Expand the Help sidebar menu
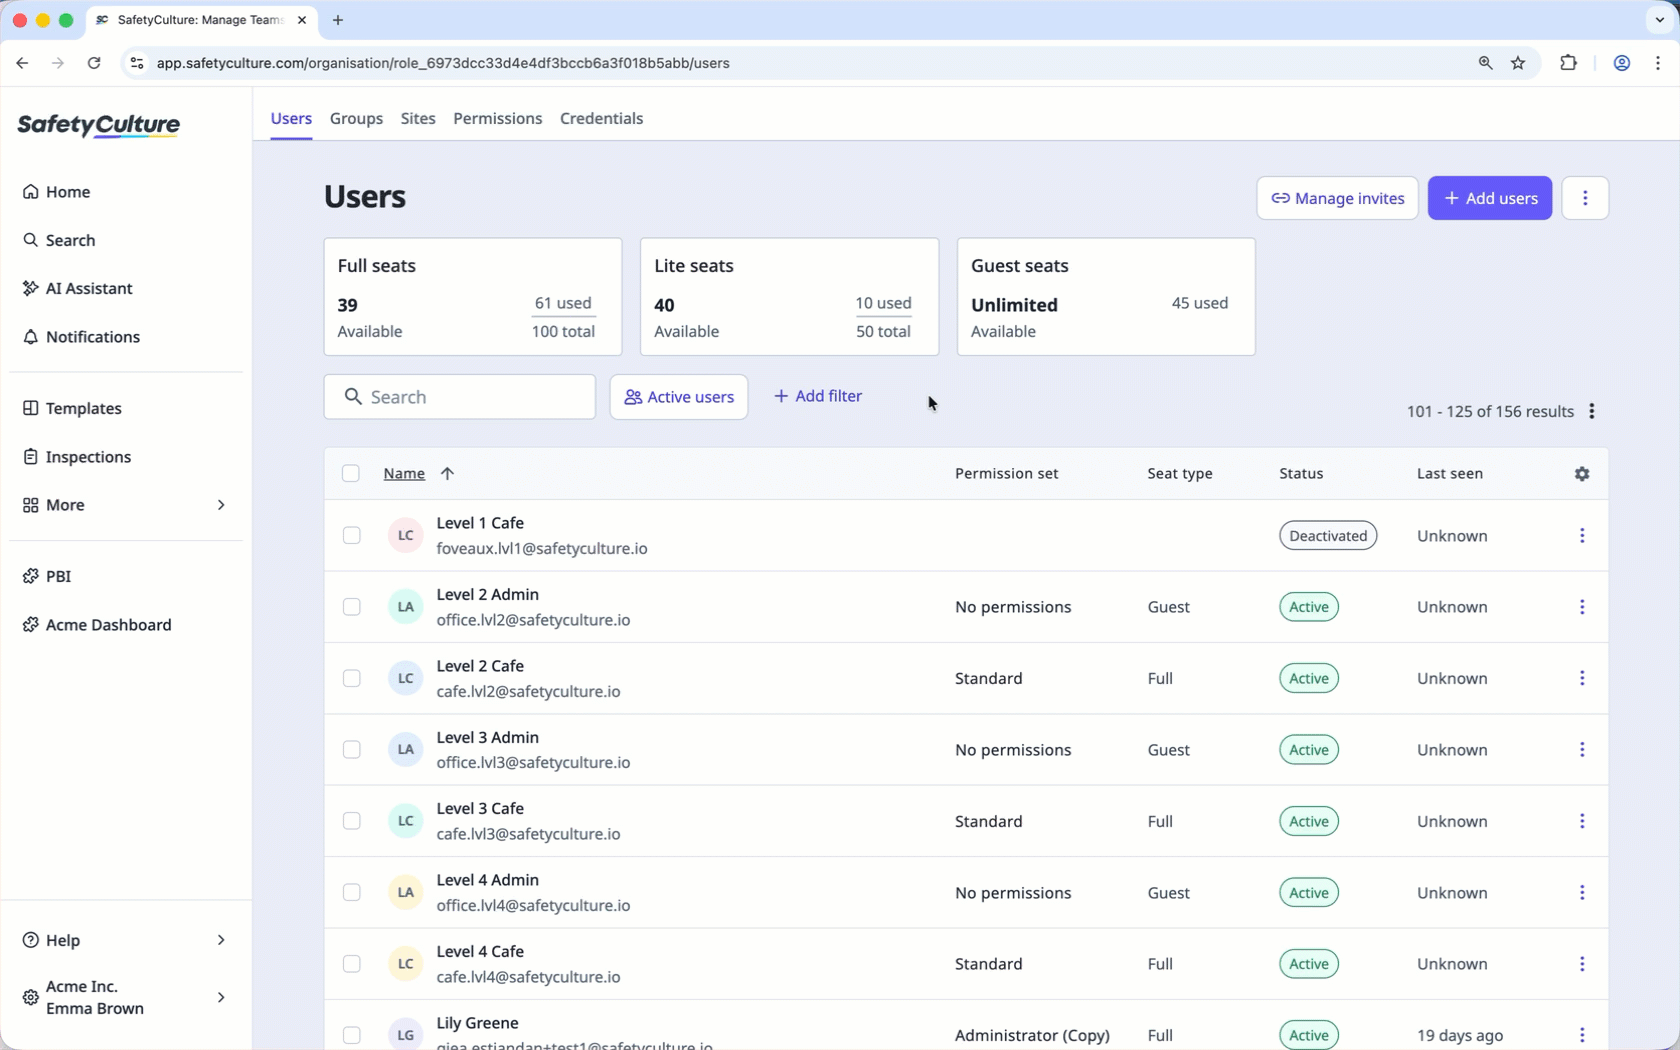 pyautogui.click(x=126, y=940)
